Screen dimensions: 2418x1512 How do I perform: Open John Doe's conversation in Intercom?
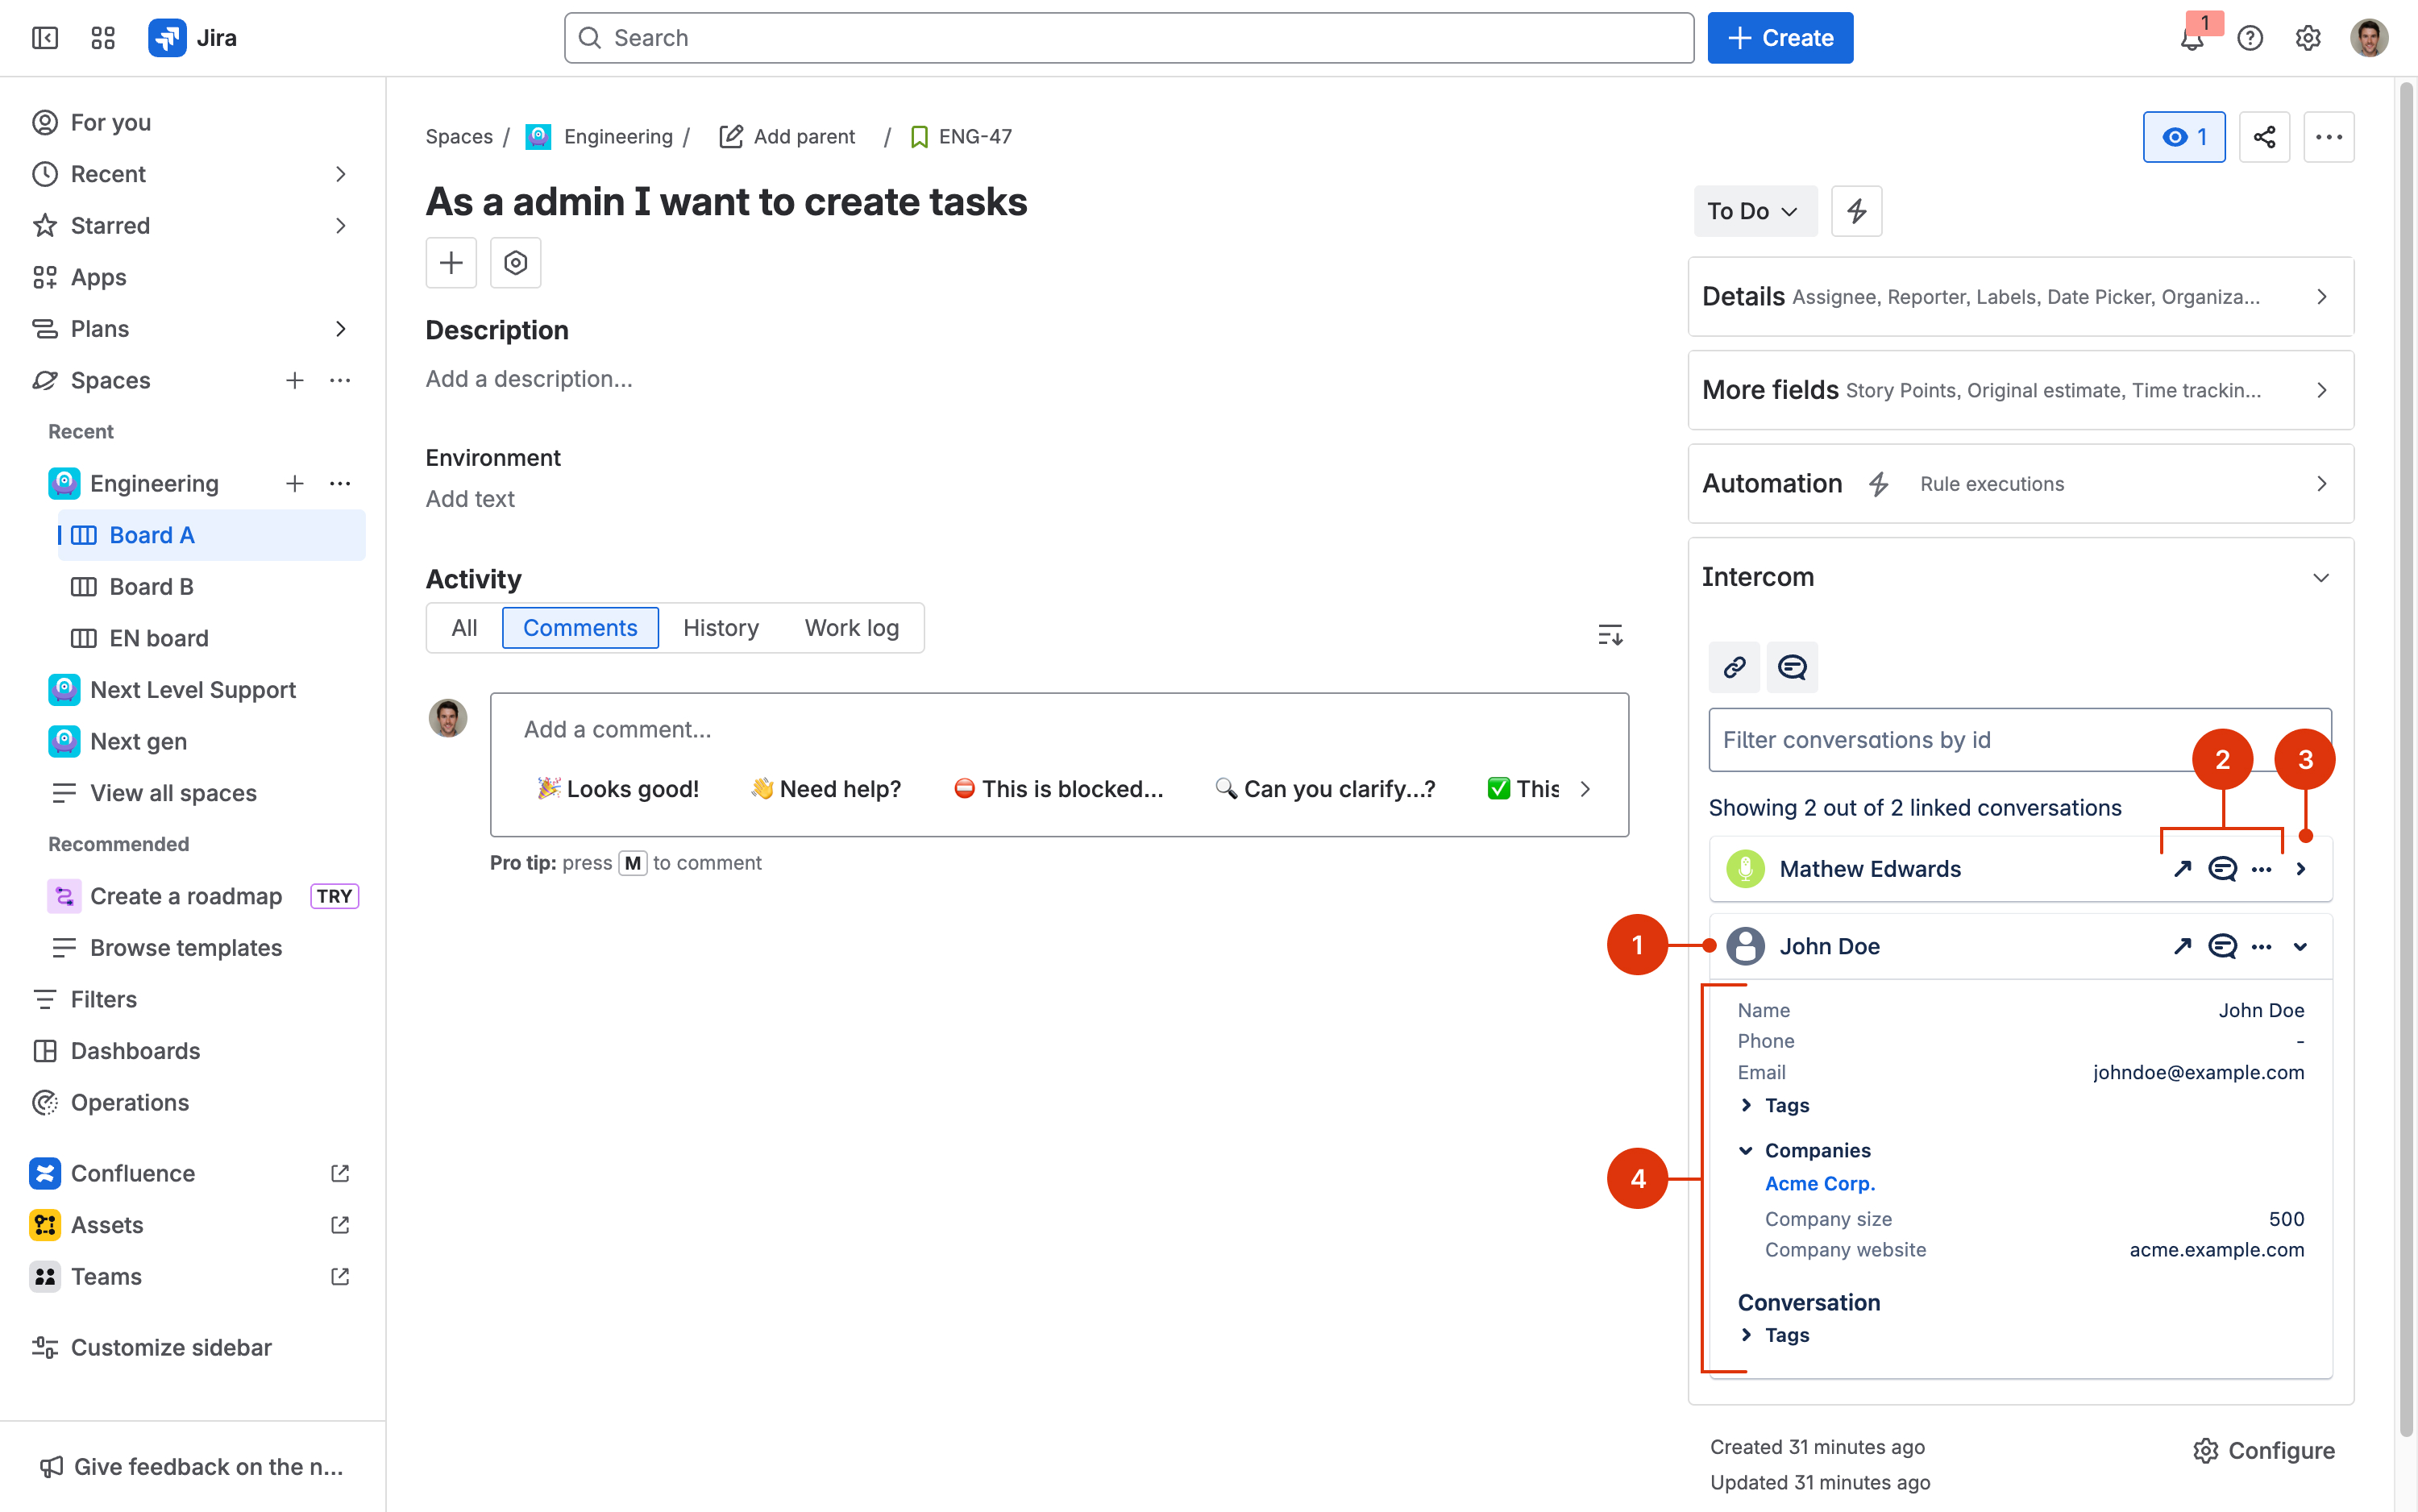pos(2182,946)
